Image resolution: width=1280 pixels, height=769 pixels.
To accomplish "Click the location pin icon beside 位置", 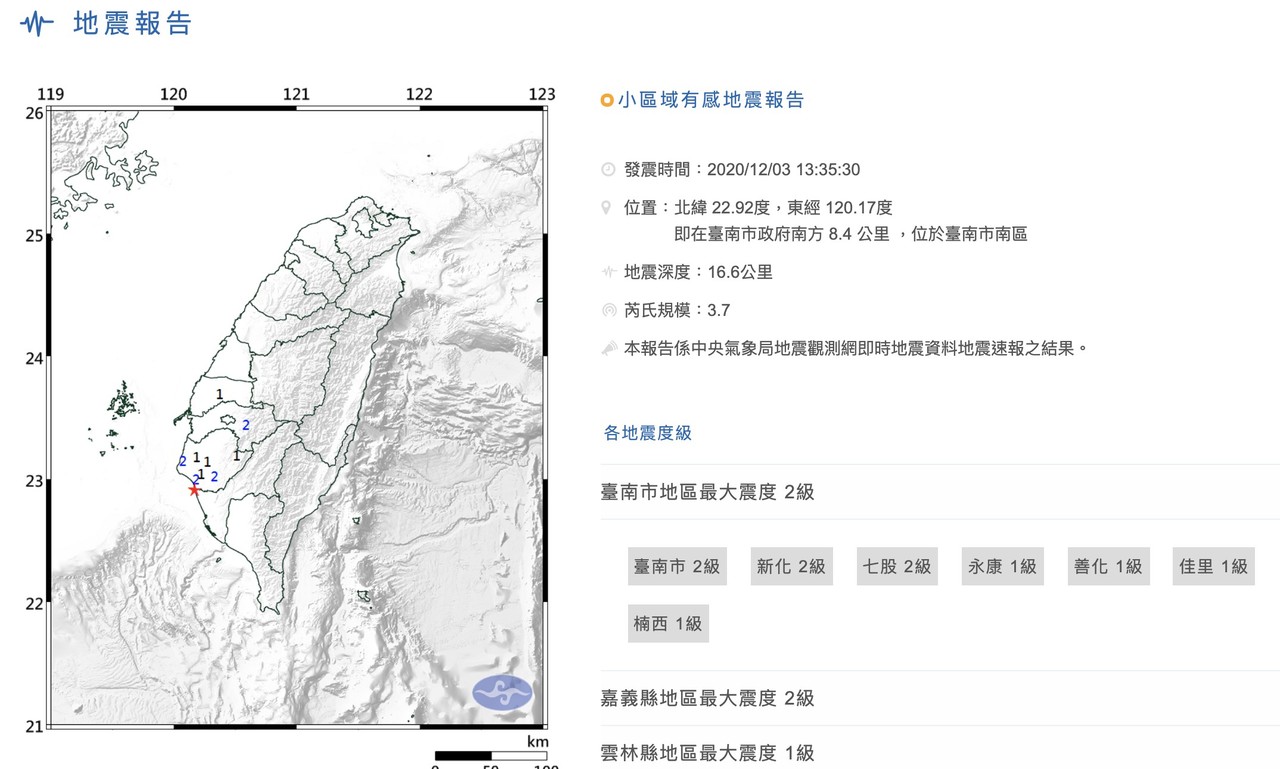I will (607, 208).
